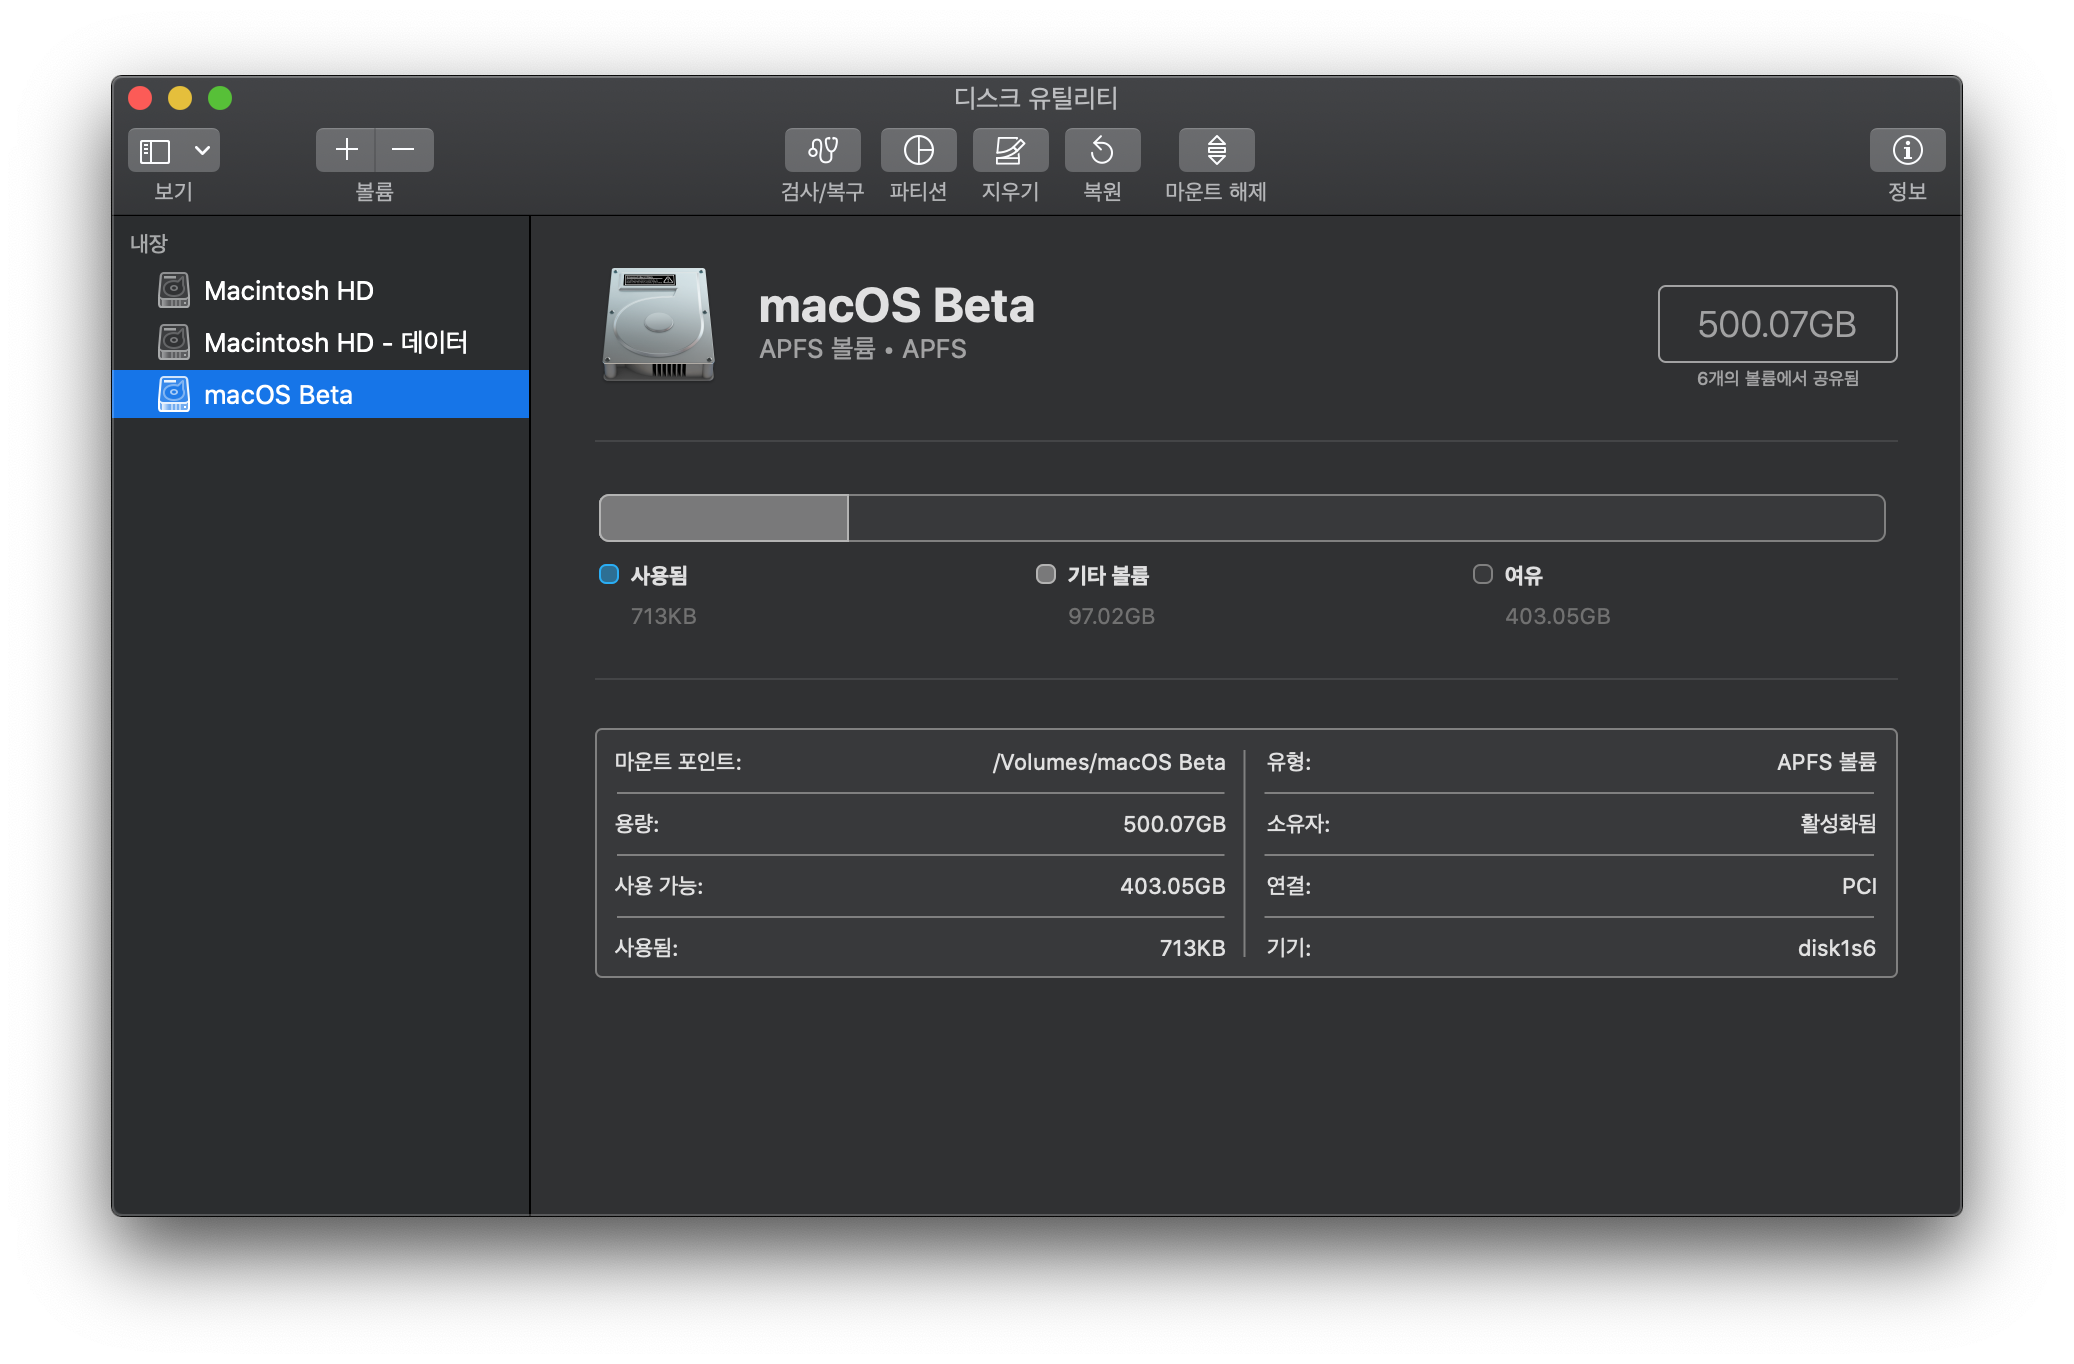The image size is (2074, 1364).
Task: Open the Info (정보) icon
Action: [1907, 150]
